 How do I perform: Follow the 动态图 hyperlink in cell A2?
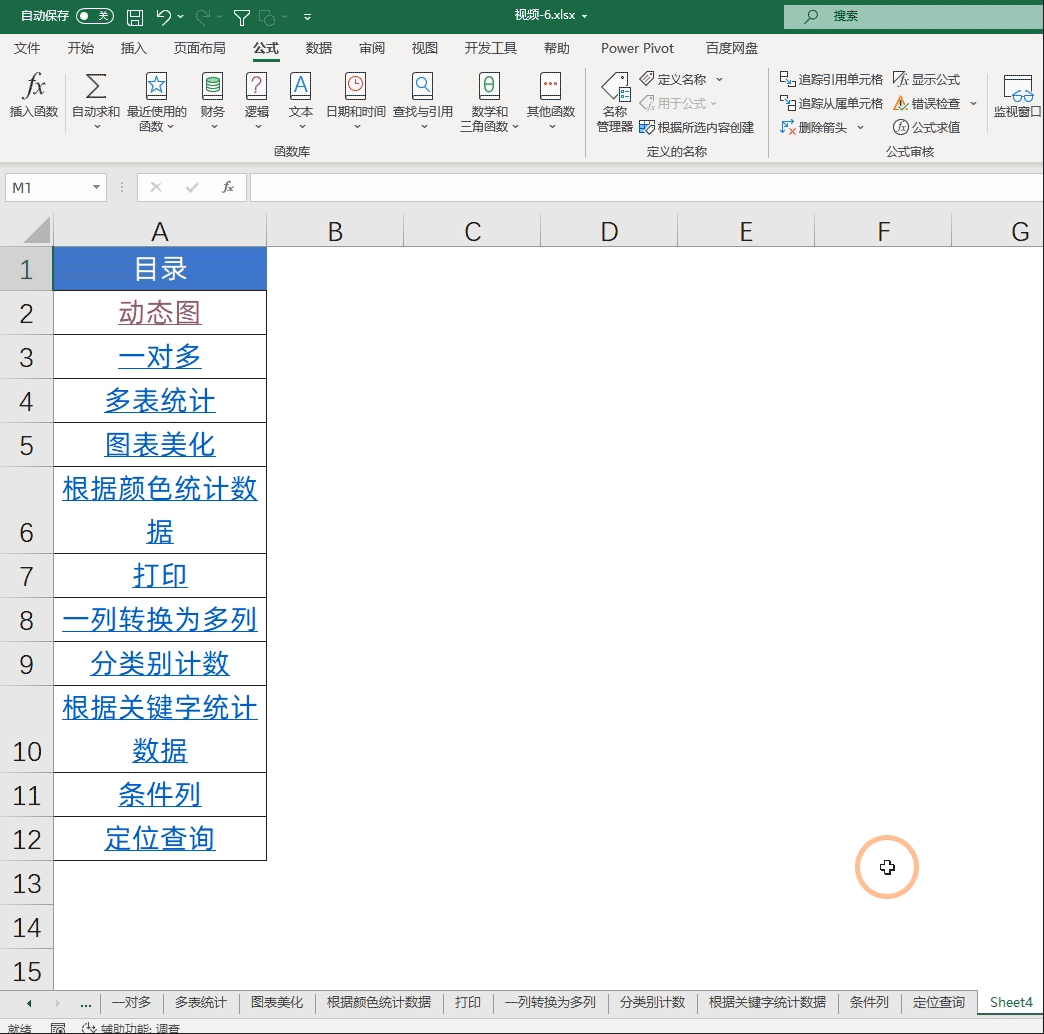(x=160, y=313)
